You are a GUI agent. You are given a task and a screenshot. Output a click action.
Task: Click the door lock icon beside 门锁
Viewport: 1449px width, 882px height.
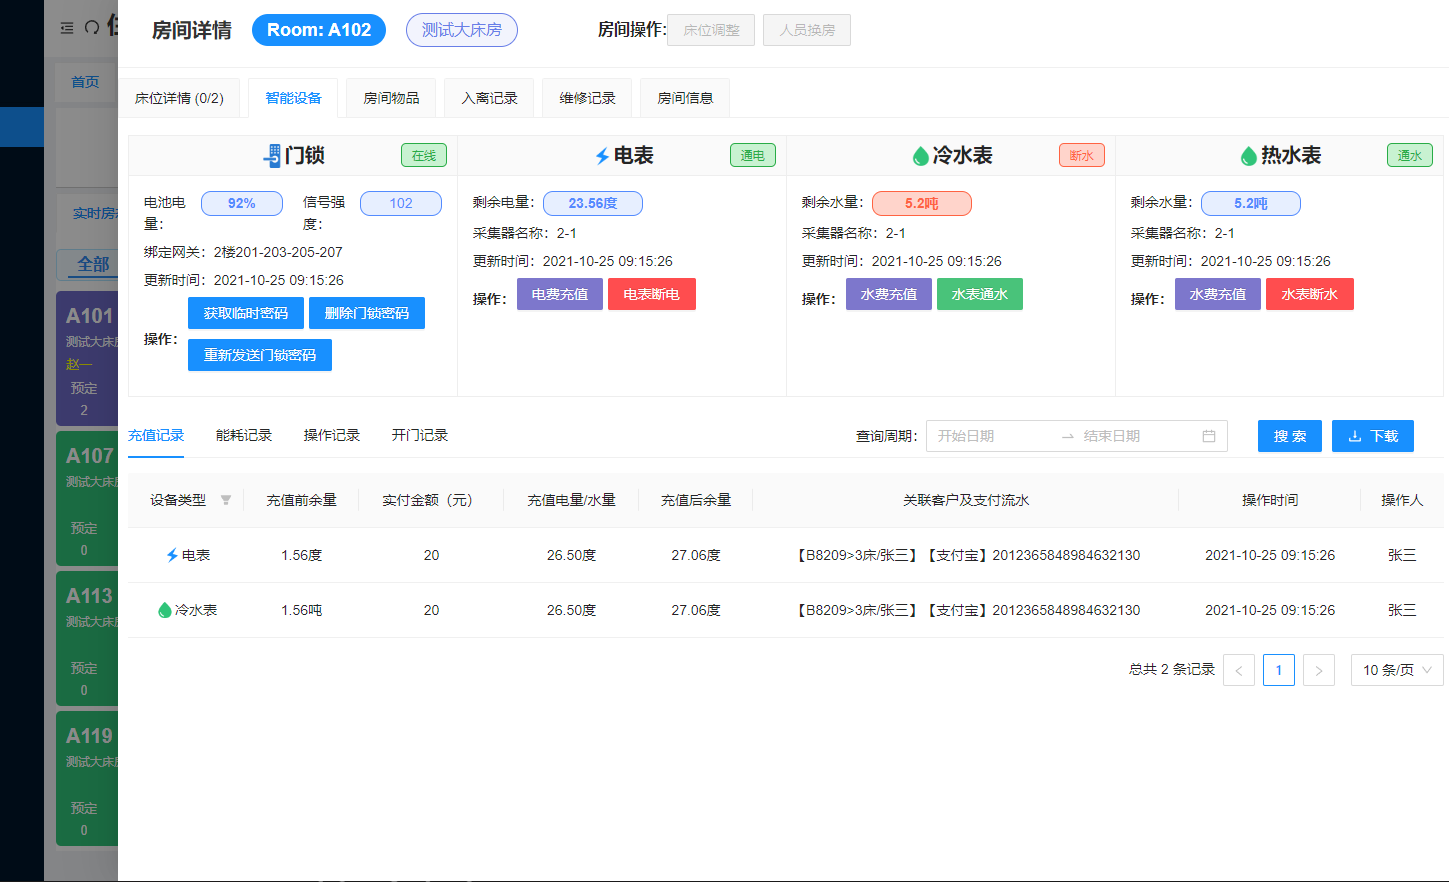272,156
